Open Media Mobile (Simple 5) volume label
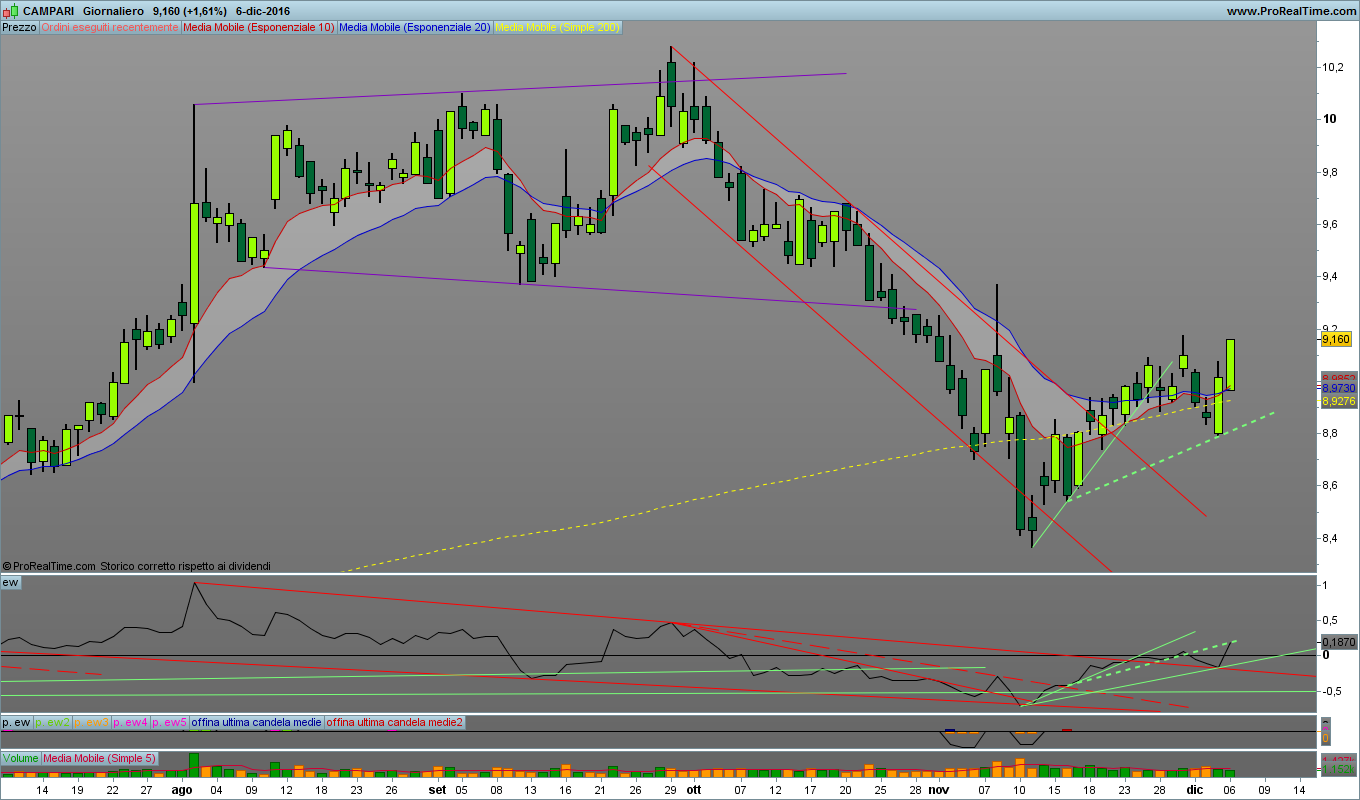The height and width of the screenshot is (800, 1360). tap(99, 758)
